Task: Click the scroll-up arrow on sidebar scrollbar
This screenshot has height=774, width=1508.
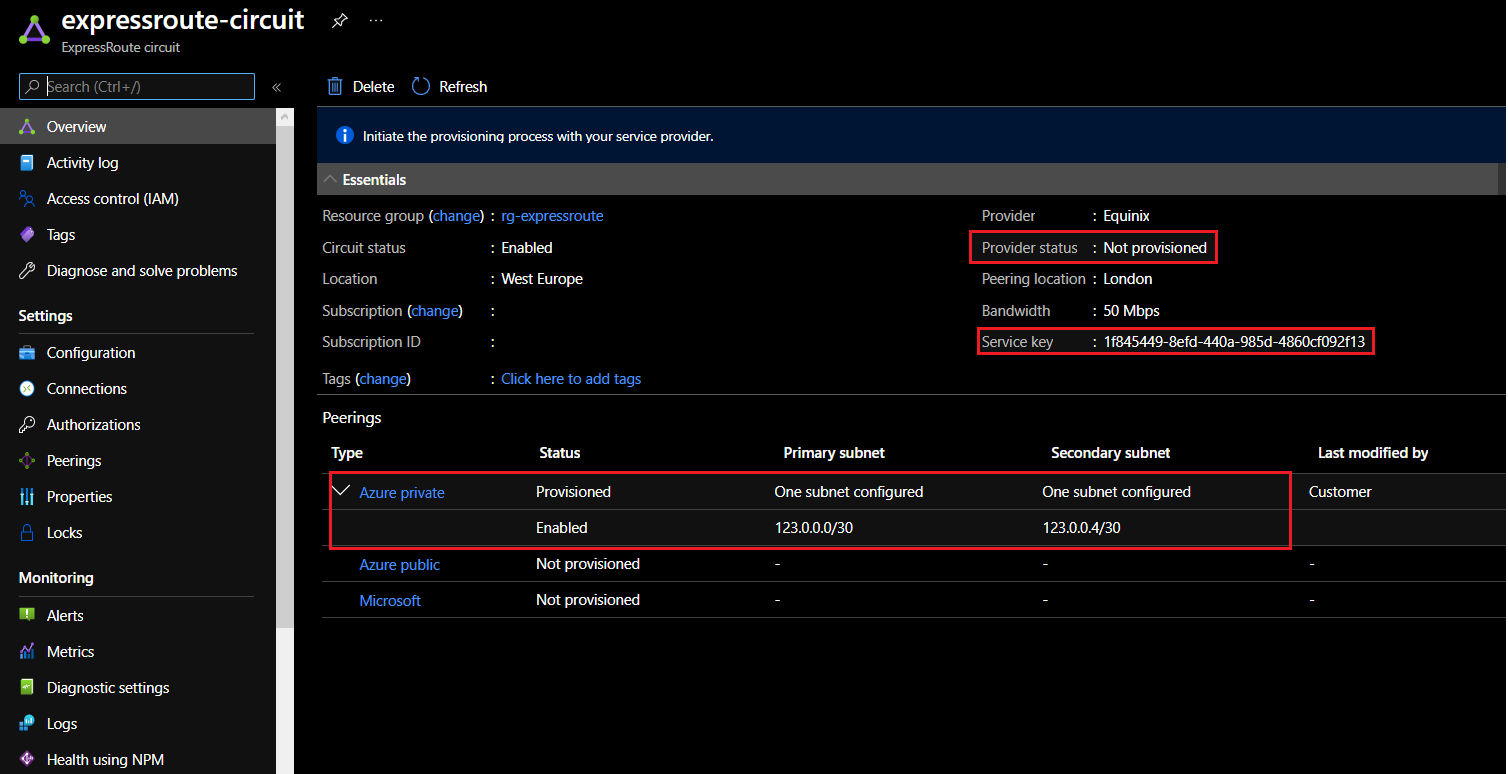Action: point(285,117)
